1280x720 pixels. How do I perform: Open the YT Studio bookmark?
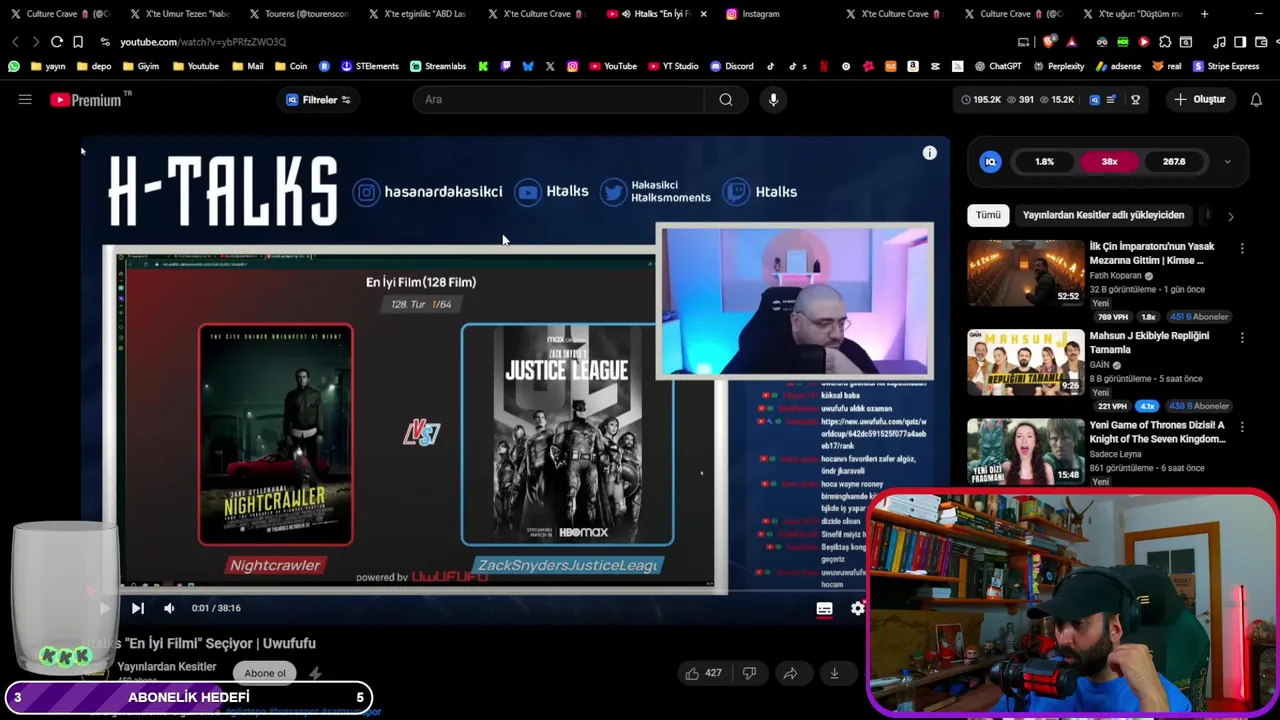click(x=672, y=66)
